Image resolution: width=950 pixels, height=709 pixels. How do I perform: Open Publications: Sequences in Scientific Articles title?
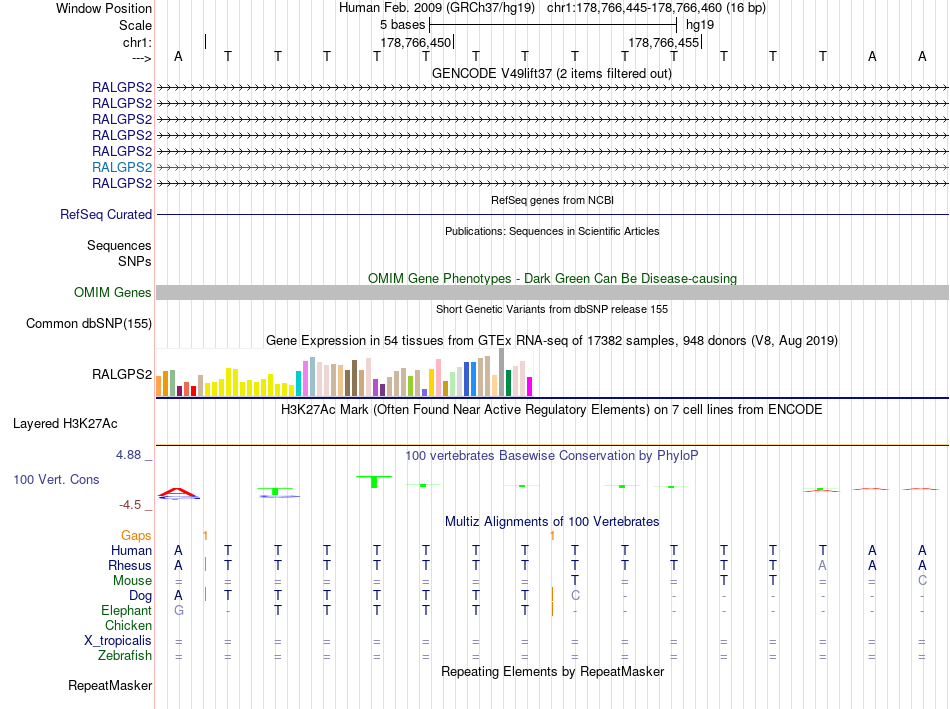[x=552, y=231]
